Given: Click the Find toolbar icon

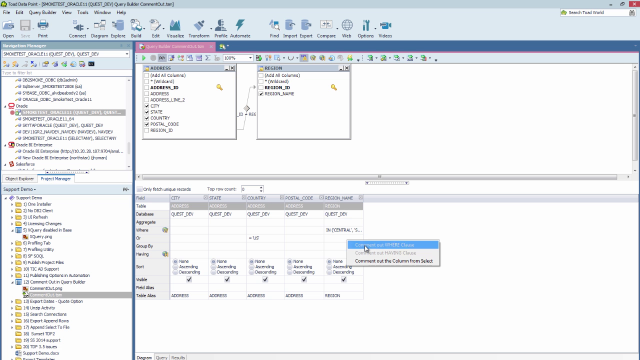Looking at the screenshot, I should click(274, 29).
